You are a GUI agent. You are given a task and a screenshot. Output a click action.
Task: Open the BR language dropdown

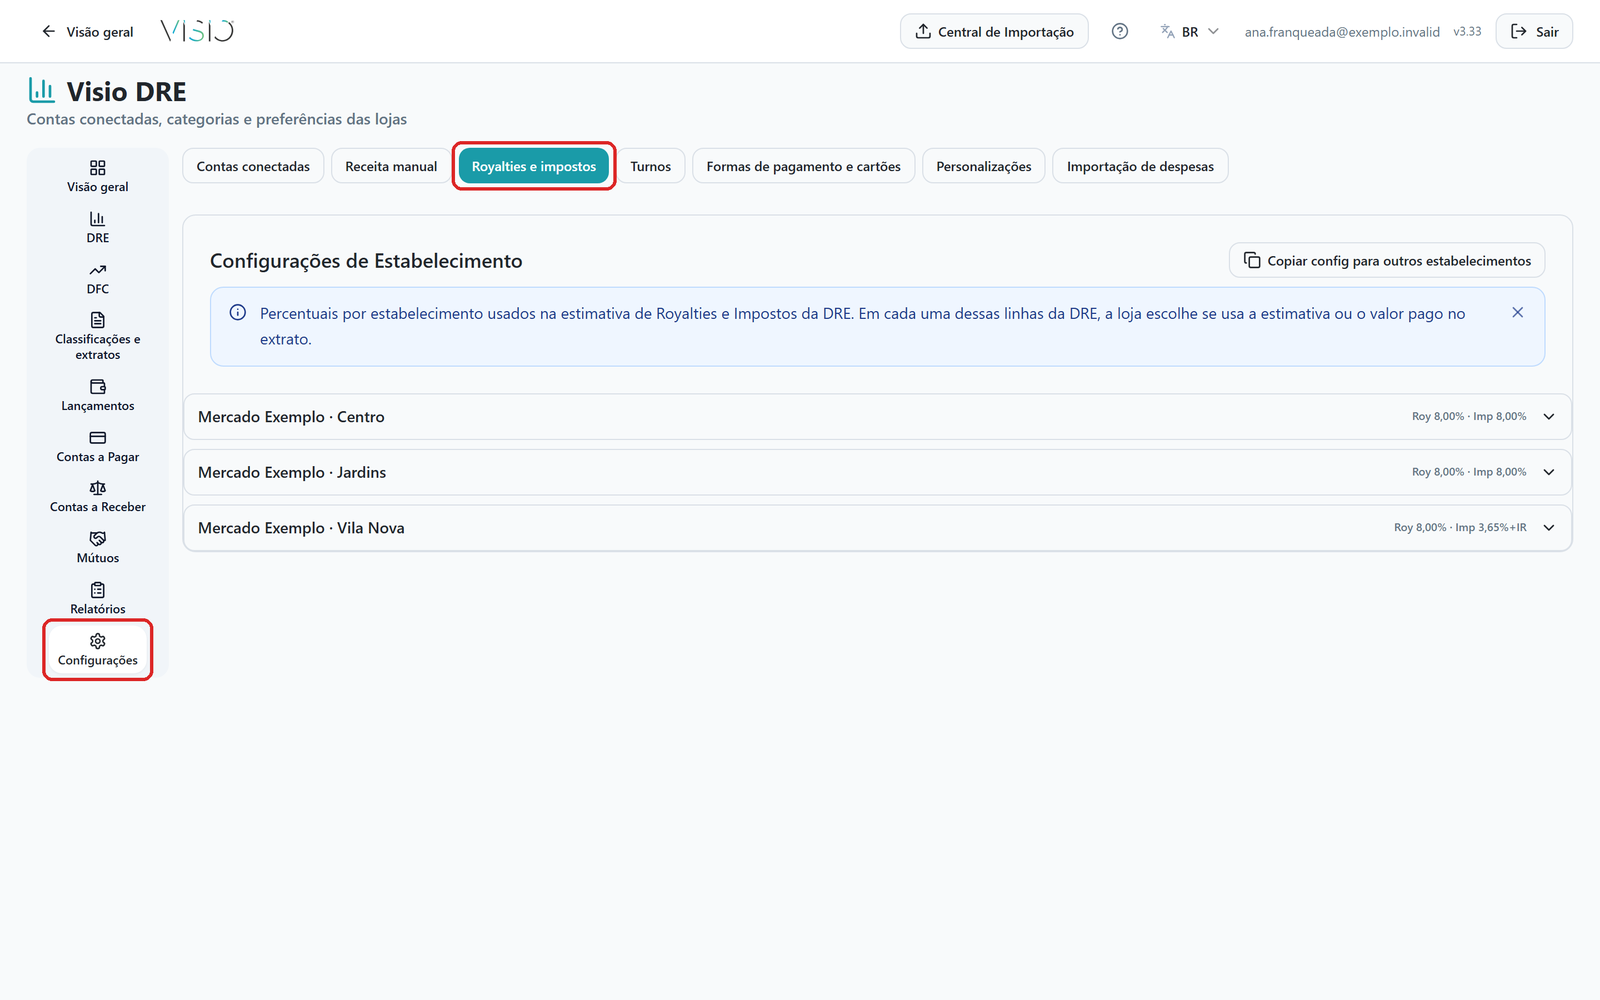point(1189,32)
